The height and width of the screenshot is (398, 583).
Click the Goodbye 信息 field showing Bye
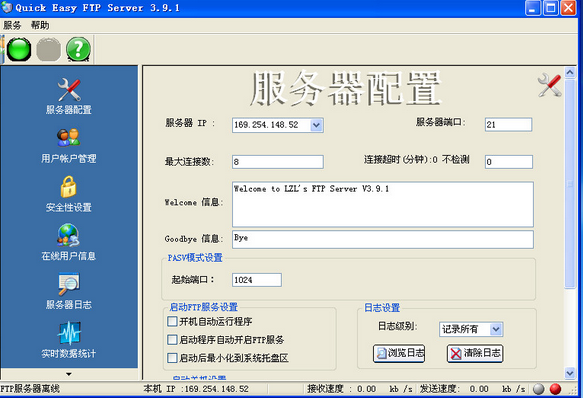point(383,240)
